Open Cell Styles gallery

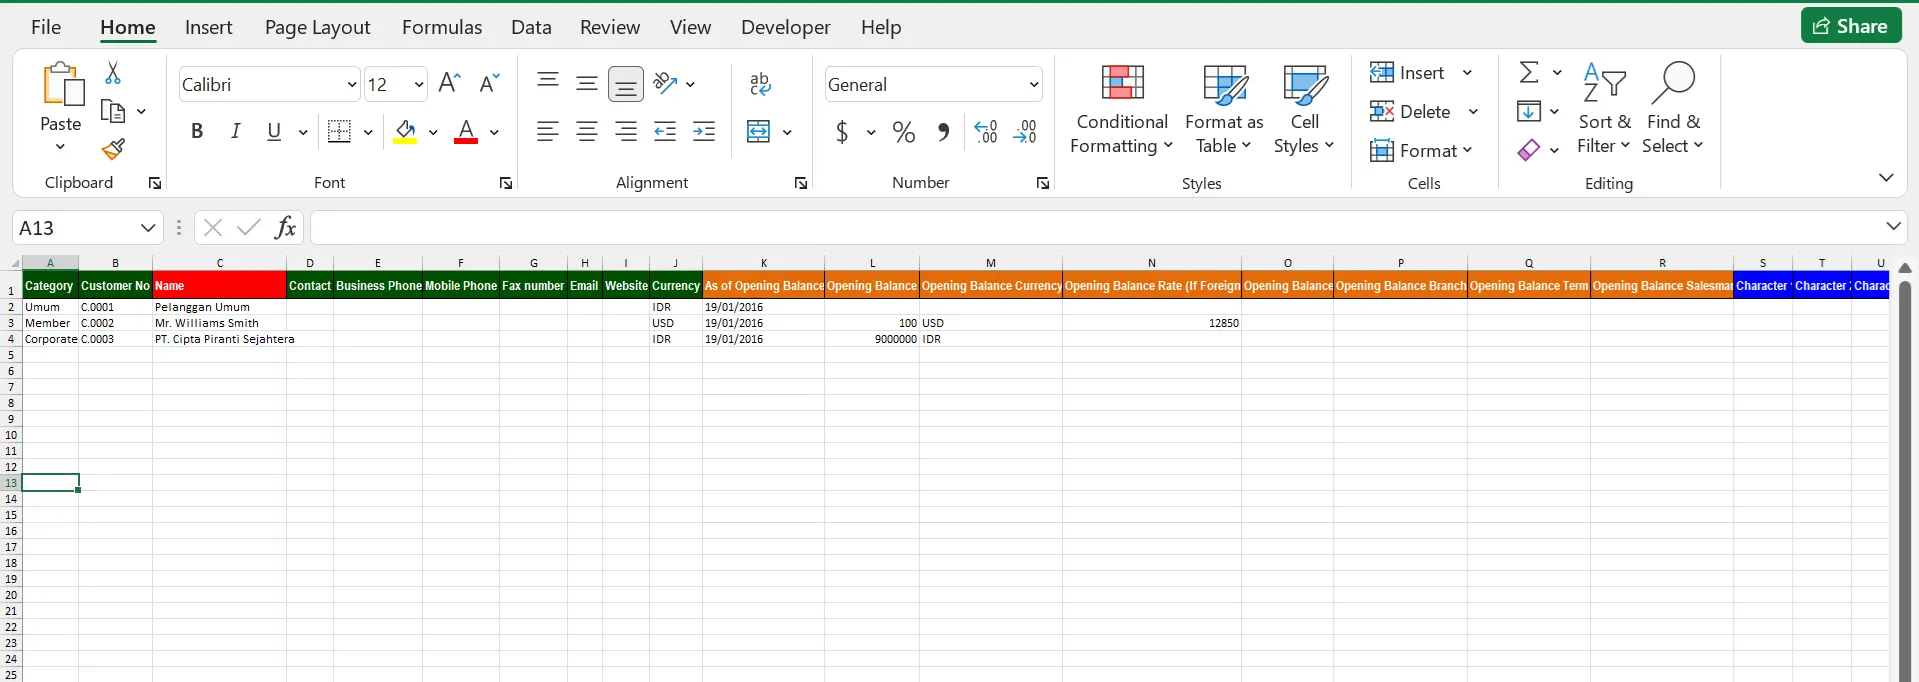(1304, 109)
